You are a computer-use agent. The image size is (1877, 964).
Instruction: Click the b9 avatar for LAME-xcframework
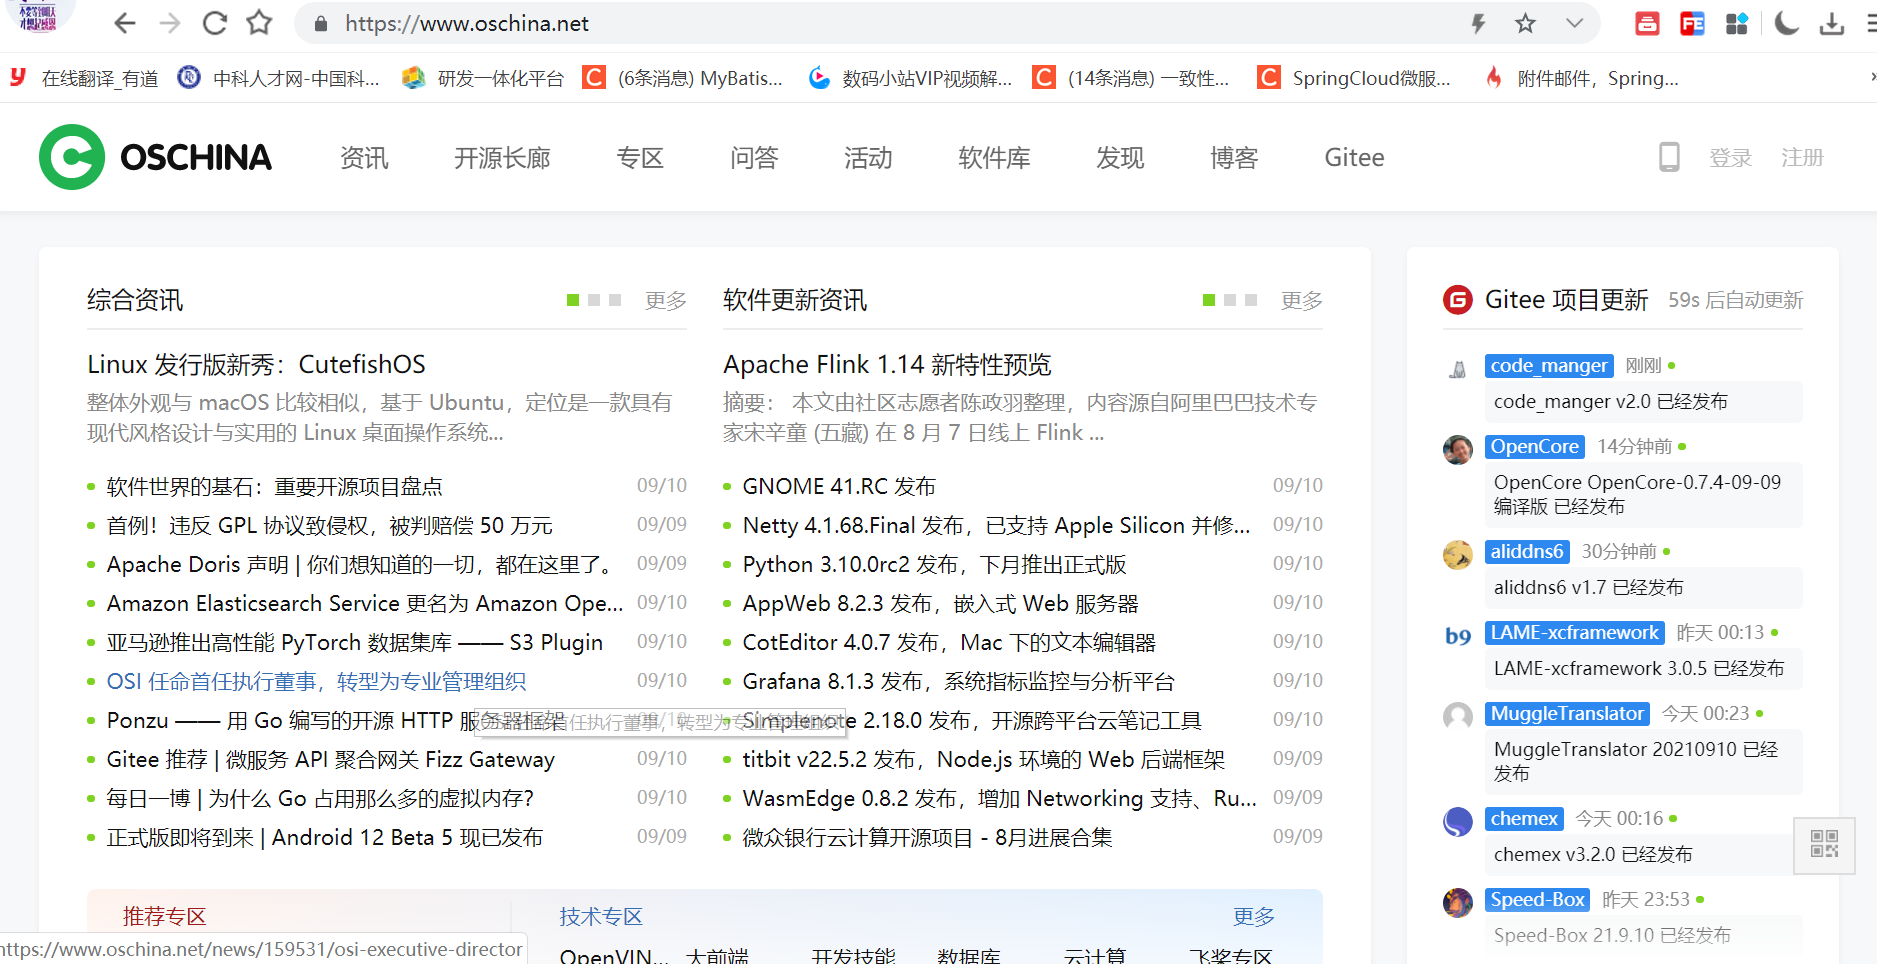tap(1458, 635)
